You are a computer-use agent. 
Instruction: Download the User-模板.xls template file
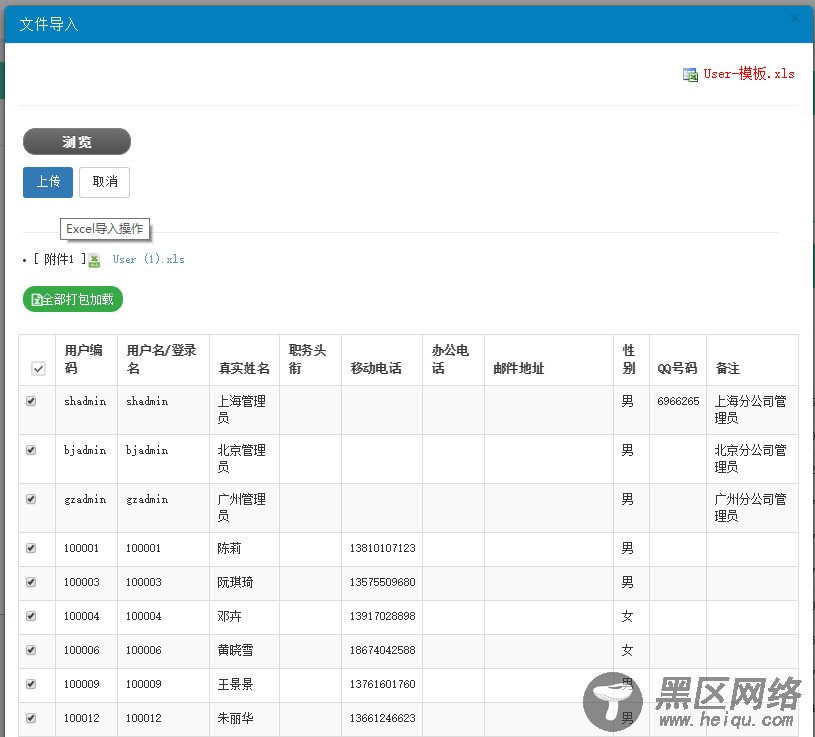(x=748, y=74)
